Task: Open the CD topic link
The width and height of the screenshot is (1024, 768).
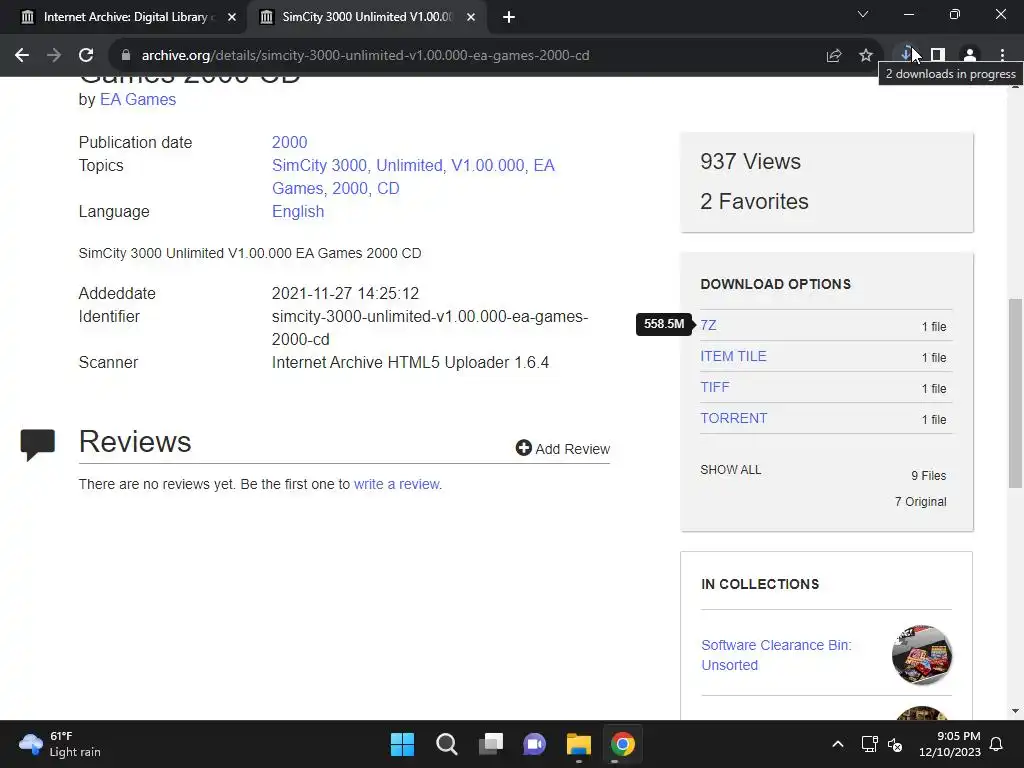Action: pos(388,188)
